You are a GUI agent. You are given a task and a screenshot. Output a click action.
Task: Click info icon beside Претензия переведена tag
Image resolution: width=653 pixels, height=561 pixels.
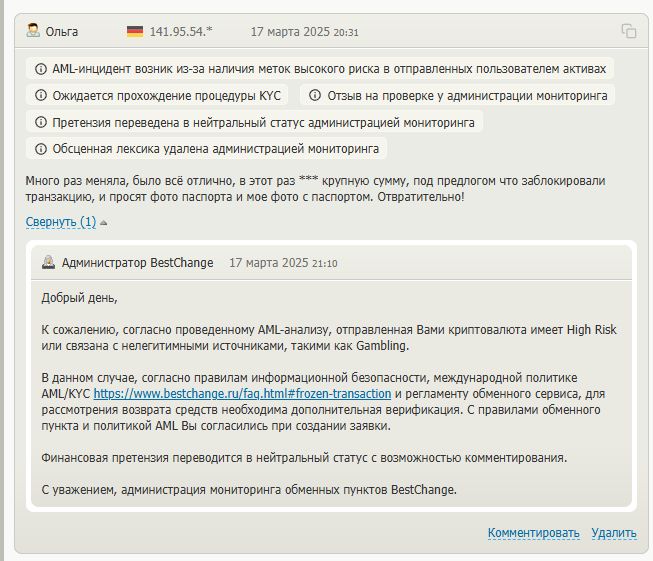(x=41, y=122)
